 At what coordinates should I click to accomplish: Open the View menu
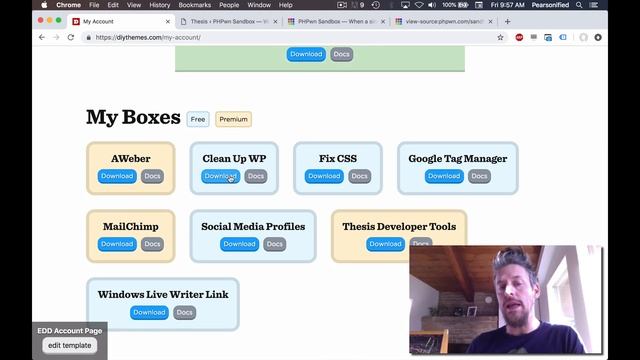pyautogui.click(x=133, y=5)
